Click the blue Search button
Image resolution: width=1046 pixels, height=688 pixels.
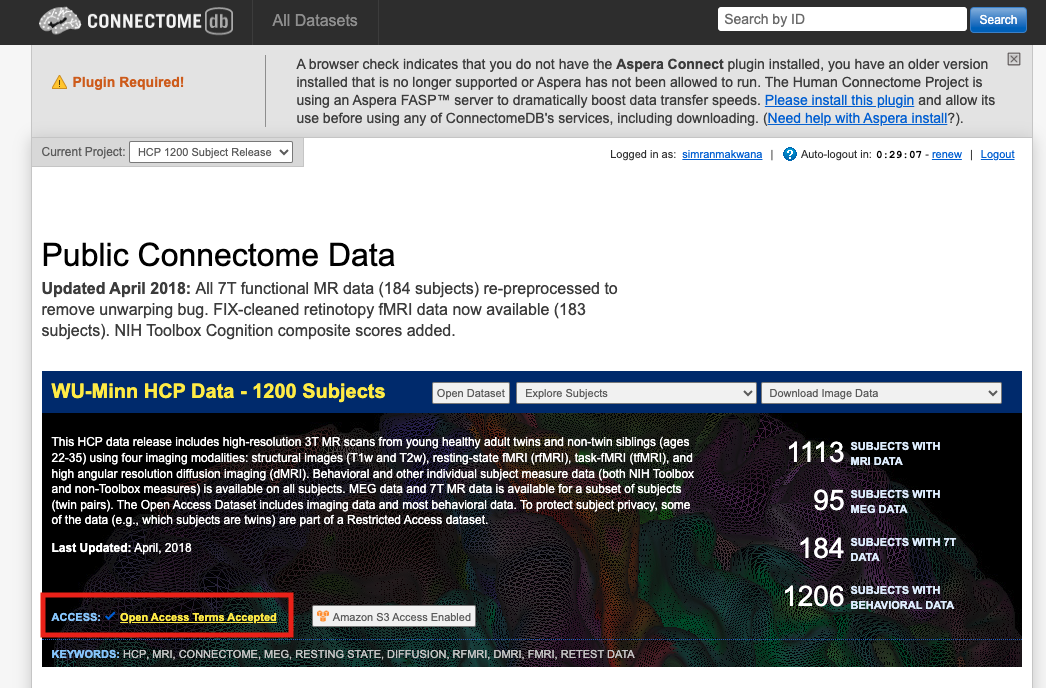[x=998, y=19]
